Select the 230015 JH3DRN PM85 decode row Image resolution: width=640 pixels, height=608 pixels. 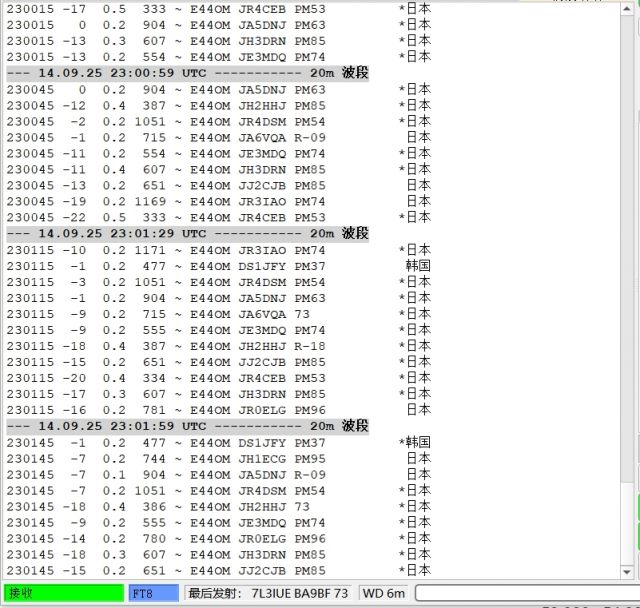[218, 41]
